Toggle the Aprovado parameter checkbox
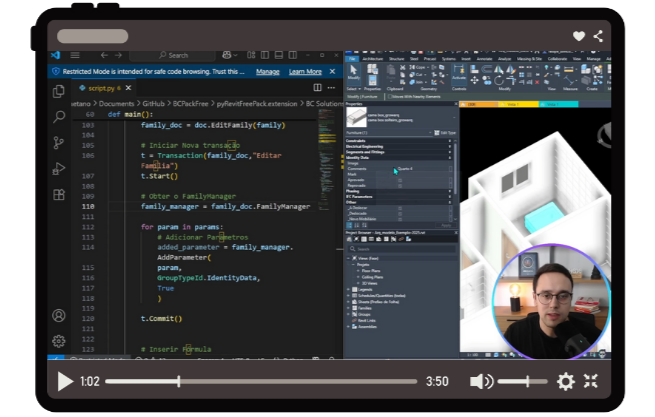The height and width of the screenshot is (417, 655). (400, 180)
